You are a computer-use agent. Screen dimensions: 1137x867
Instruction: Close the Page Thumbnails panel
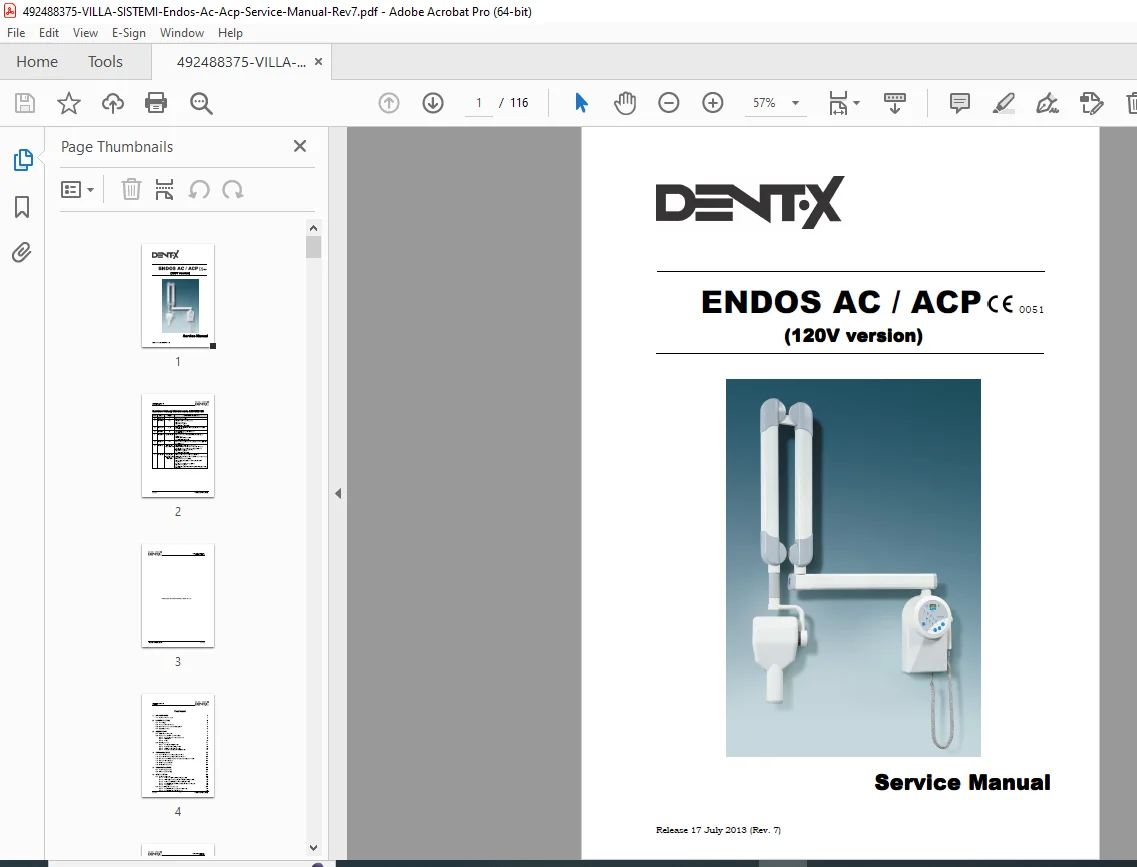(x=299, y=146)
